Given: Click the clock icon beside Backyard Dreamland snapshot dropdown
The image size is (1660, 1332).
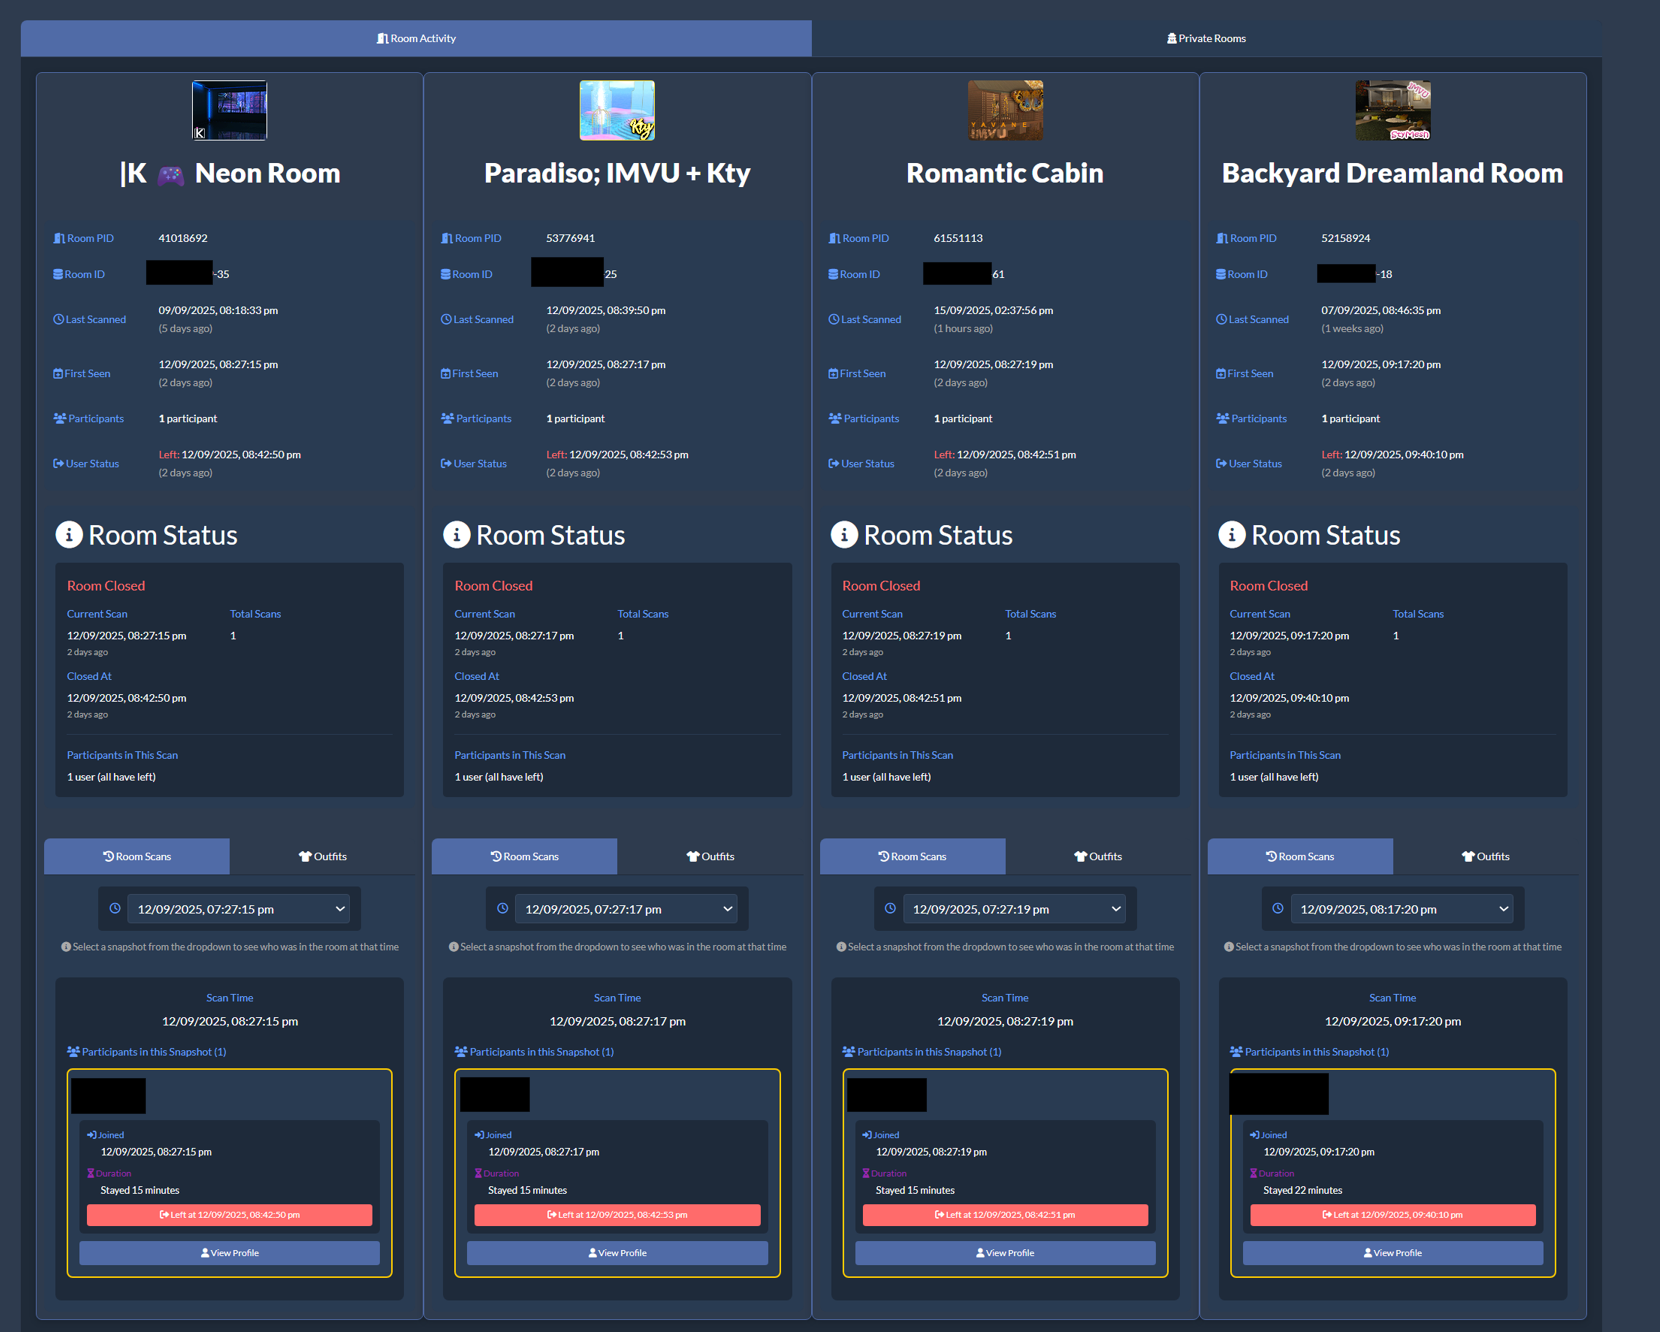Looking at the screenshot, I should coord(1278,909).
